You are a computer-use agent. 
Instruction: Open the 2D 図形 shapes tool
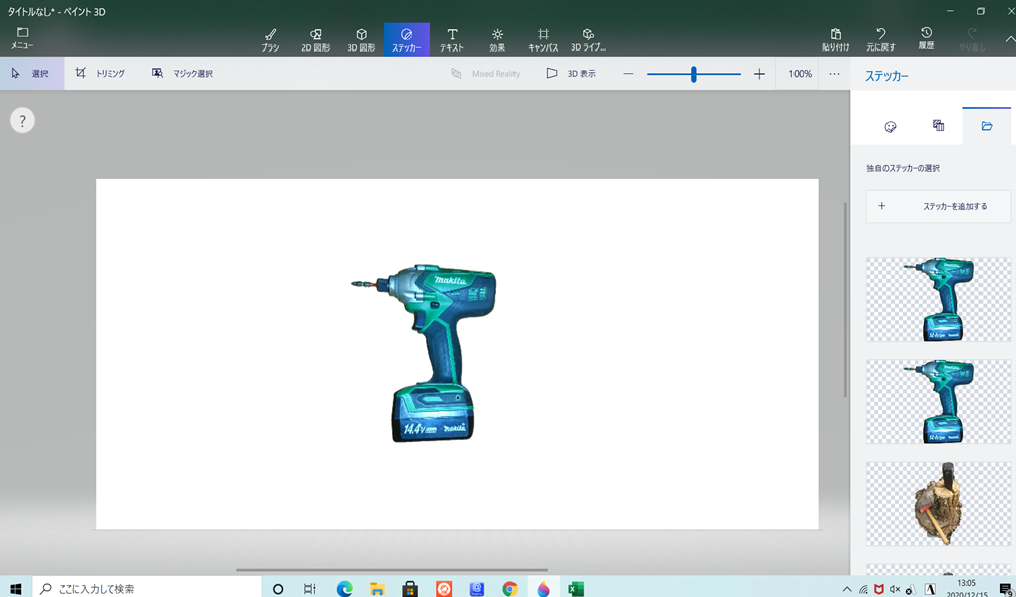click(x=316, y=40)
